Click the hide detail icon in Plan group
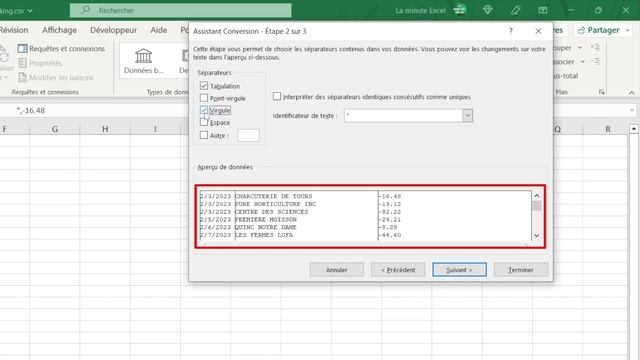The height and width of the screenshot is (360, 640). point(595,62)
